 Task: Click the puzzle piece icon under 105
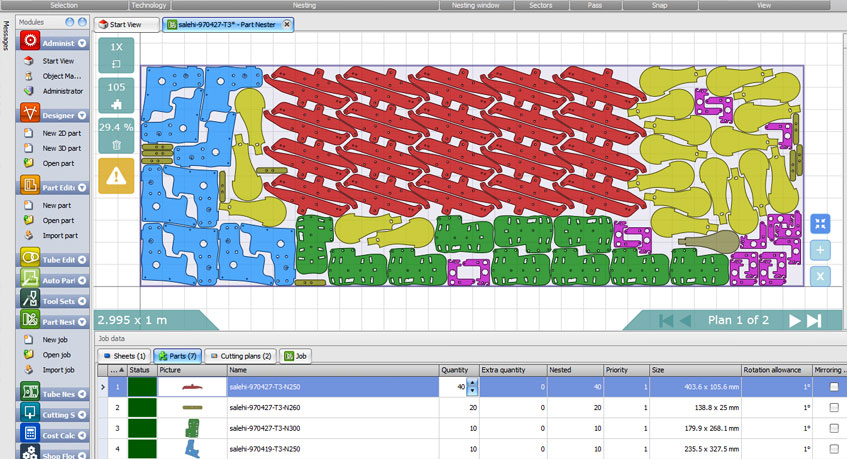[x=116, y=103]
